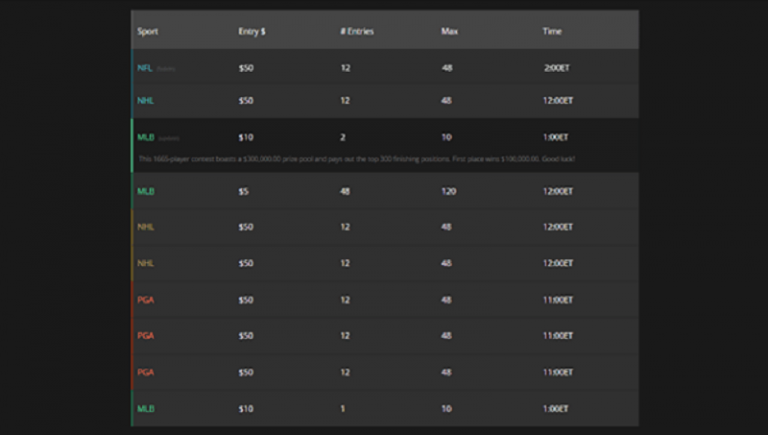Screen dimensions: 768x435
Task: Sort contests by the Time column header
Action: (552, 31)
